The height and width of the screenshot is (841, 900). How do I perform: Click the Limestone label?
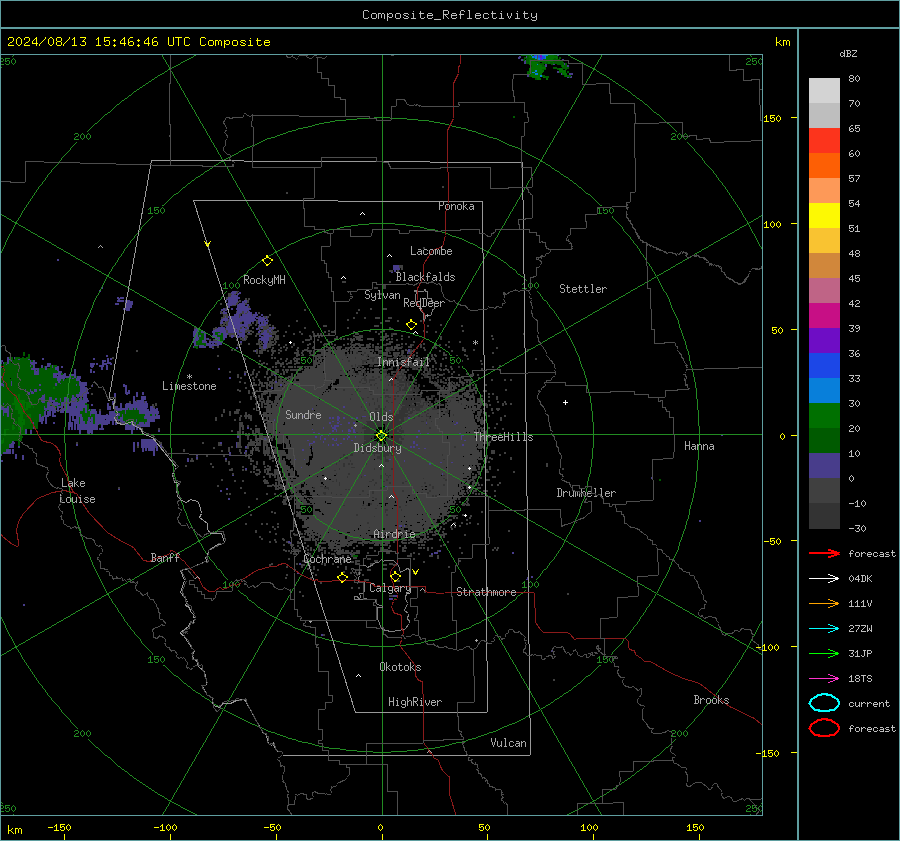pyautogui.click(x=189, y=386)
